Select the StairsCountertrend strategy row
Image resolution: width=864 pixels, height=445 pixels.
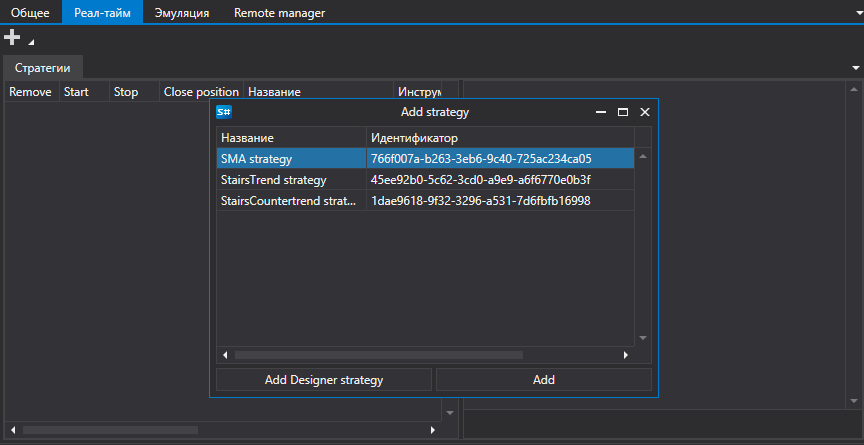425,200
